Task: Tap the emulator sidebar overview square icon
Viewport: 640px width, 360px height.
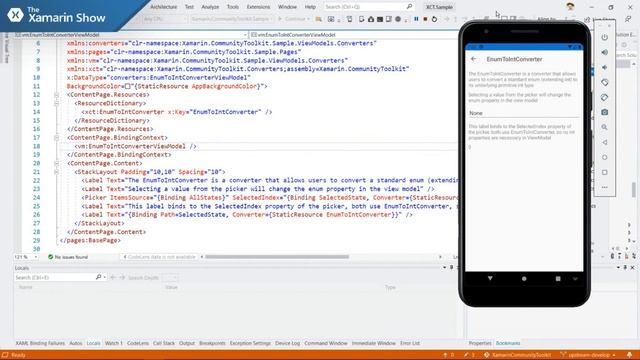Action: click(604, 172)
